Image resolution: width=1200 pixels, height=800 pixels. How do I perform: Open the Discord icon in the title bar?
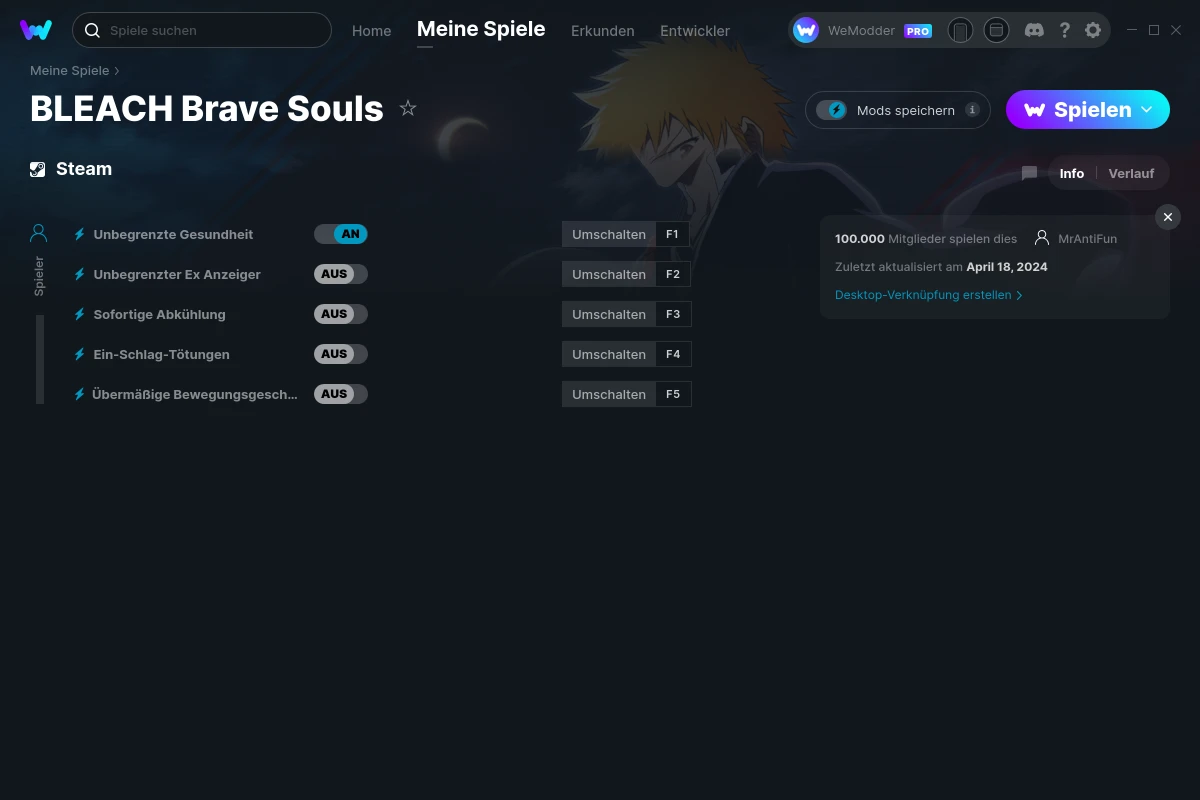coord(1034,30)
